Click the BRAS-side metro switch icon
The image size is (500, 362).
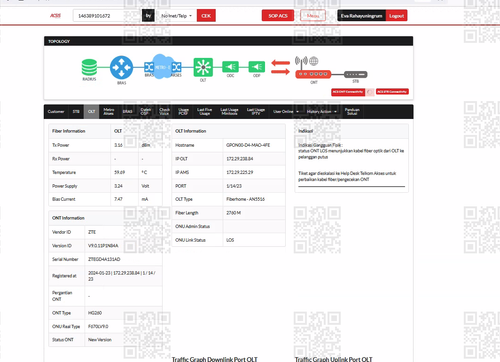click(149, 67)
